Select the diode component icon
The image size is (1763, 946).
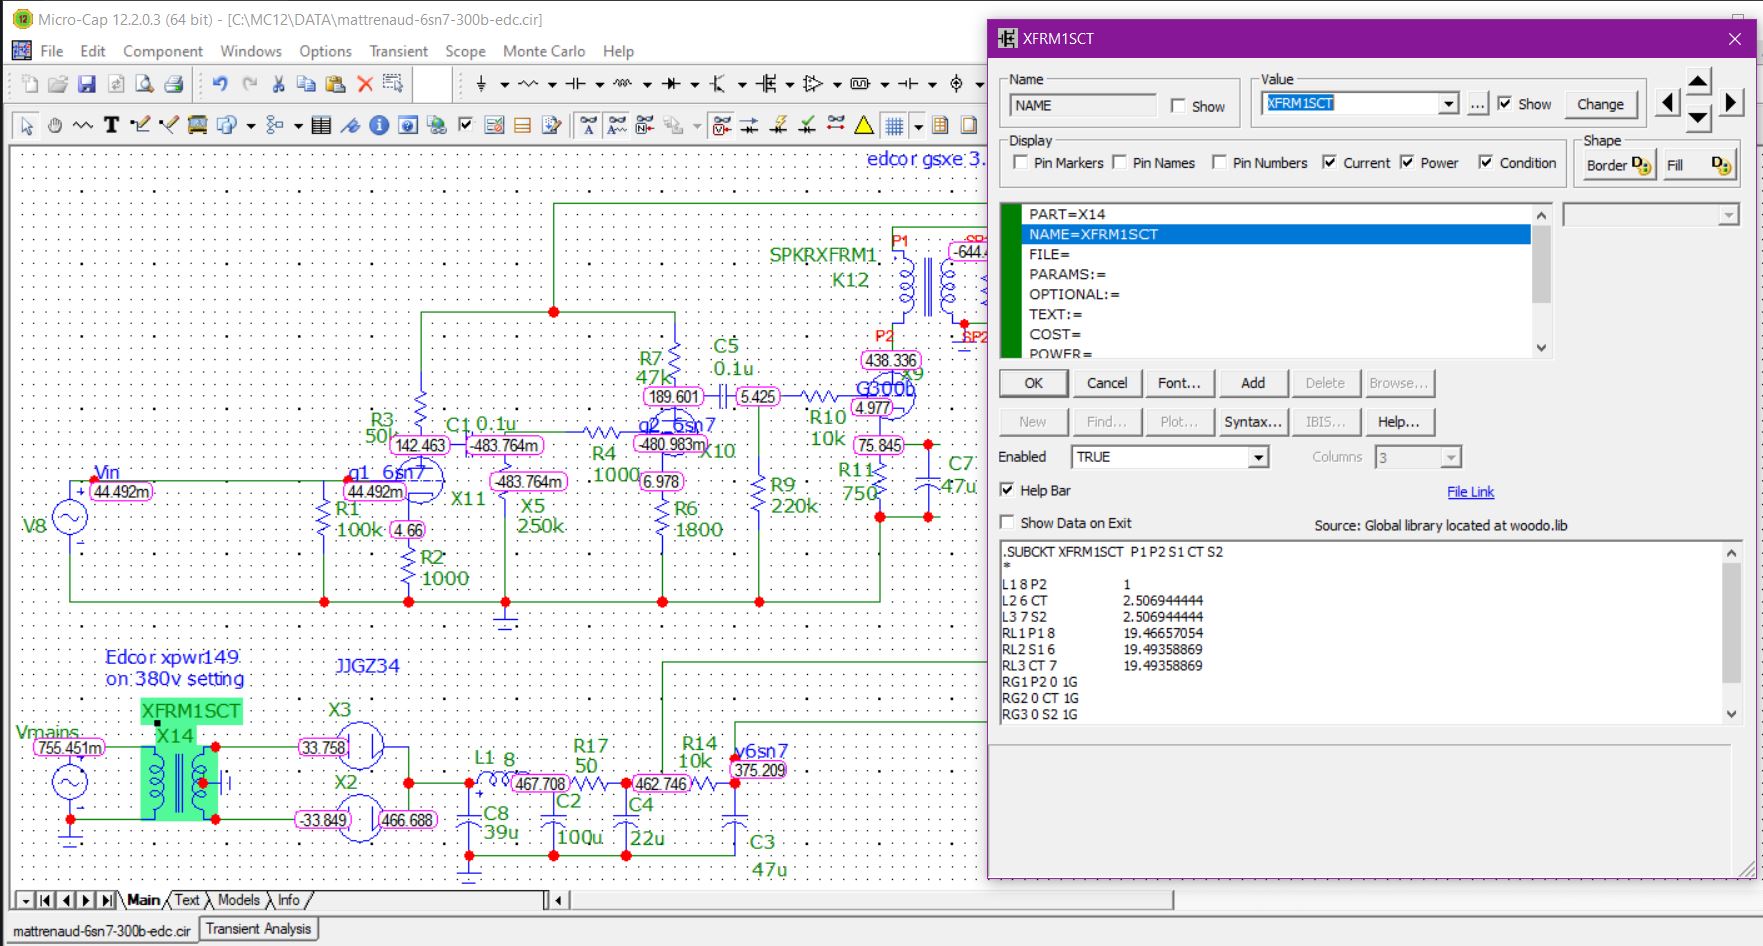pyautogui.click(x=670, y=84)
